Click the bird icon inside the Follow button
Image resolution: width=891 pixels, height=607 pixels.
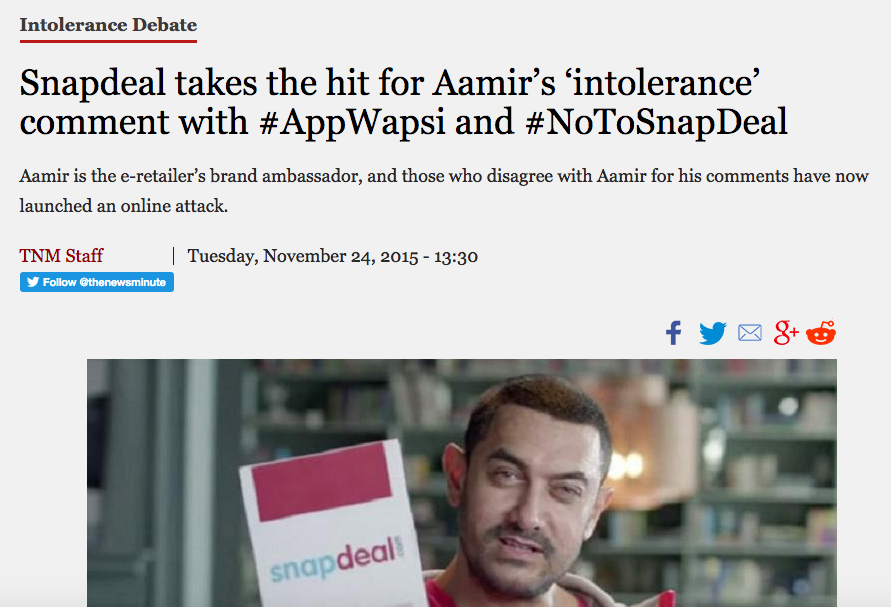[33, 282]
